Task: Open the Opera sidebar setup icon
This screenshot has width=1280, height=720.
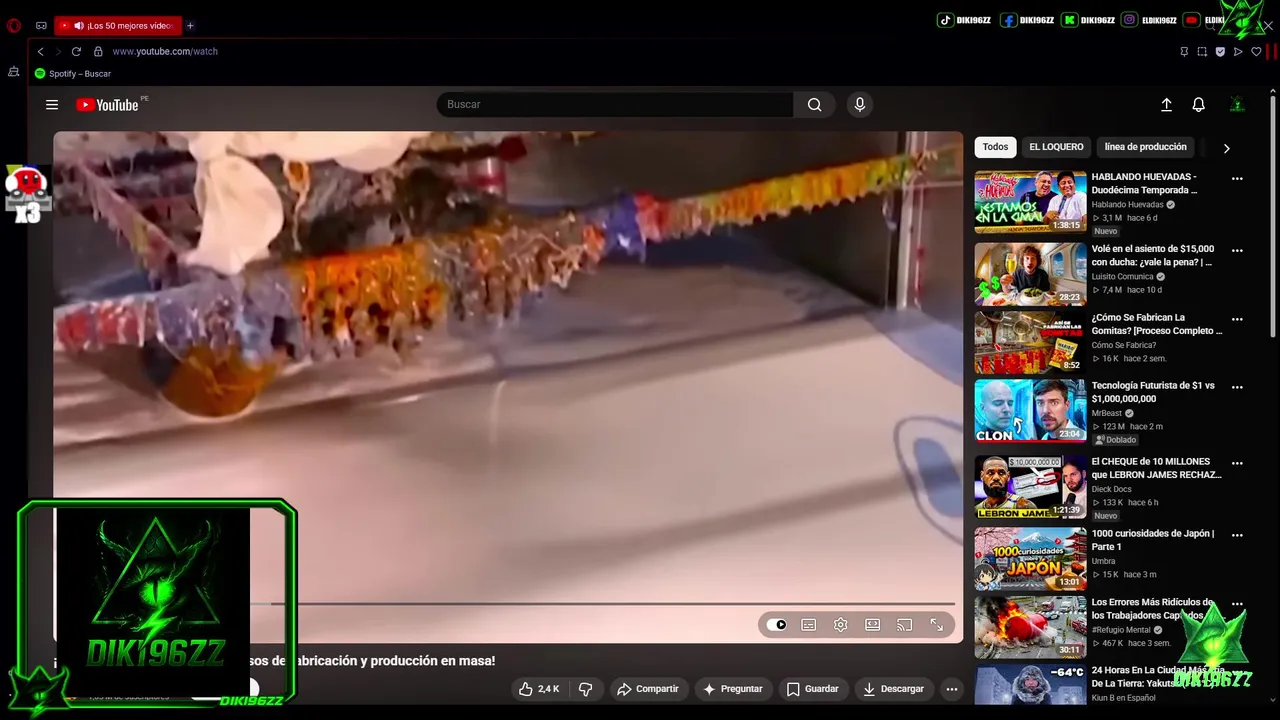Action: [x=13, y=72]
